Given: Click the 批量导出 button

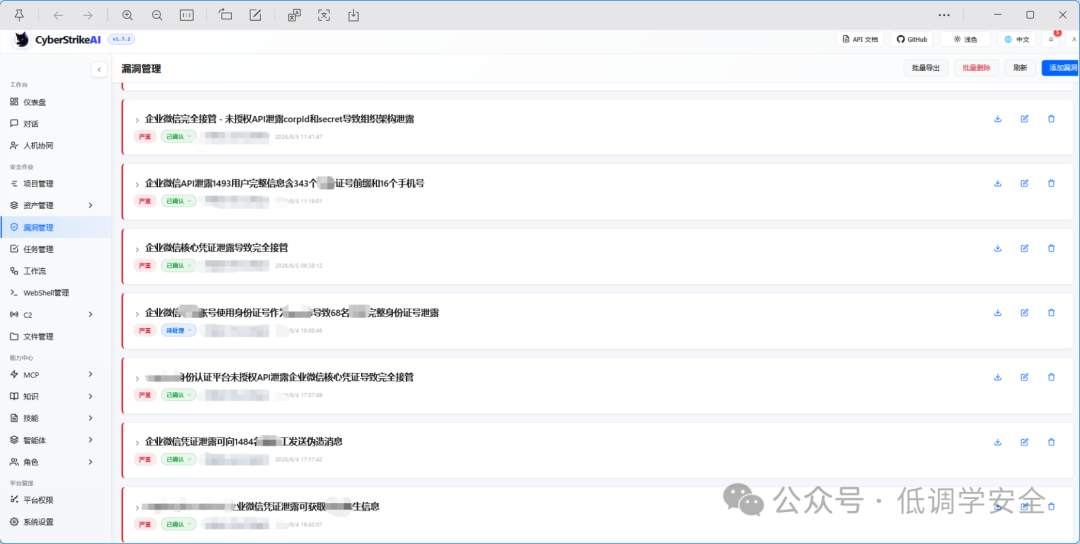Looking at the screenshot, I should 925,68.
